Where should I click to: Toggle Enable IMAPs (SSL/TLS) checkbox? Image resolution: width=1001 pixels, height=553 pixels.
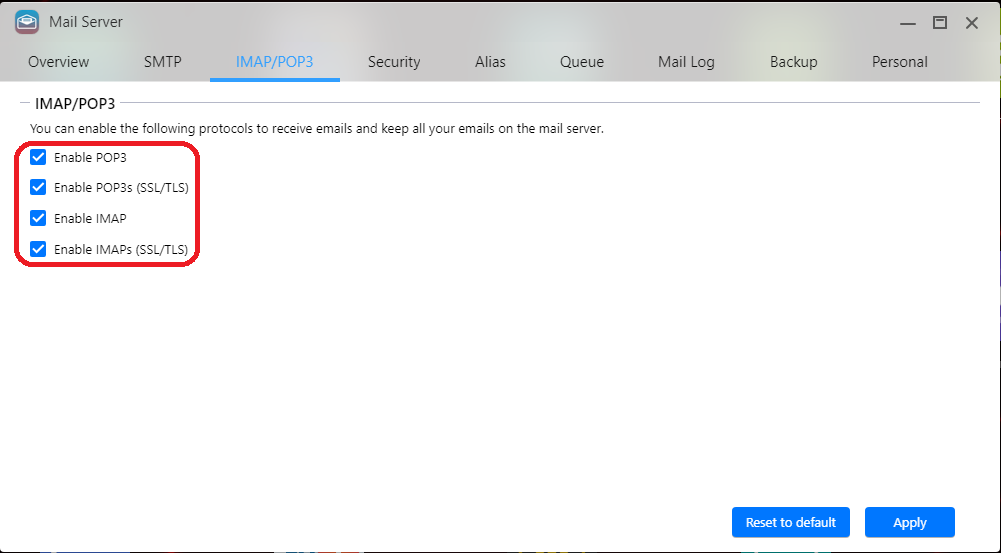click(x=38, y=249)
